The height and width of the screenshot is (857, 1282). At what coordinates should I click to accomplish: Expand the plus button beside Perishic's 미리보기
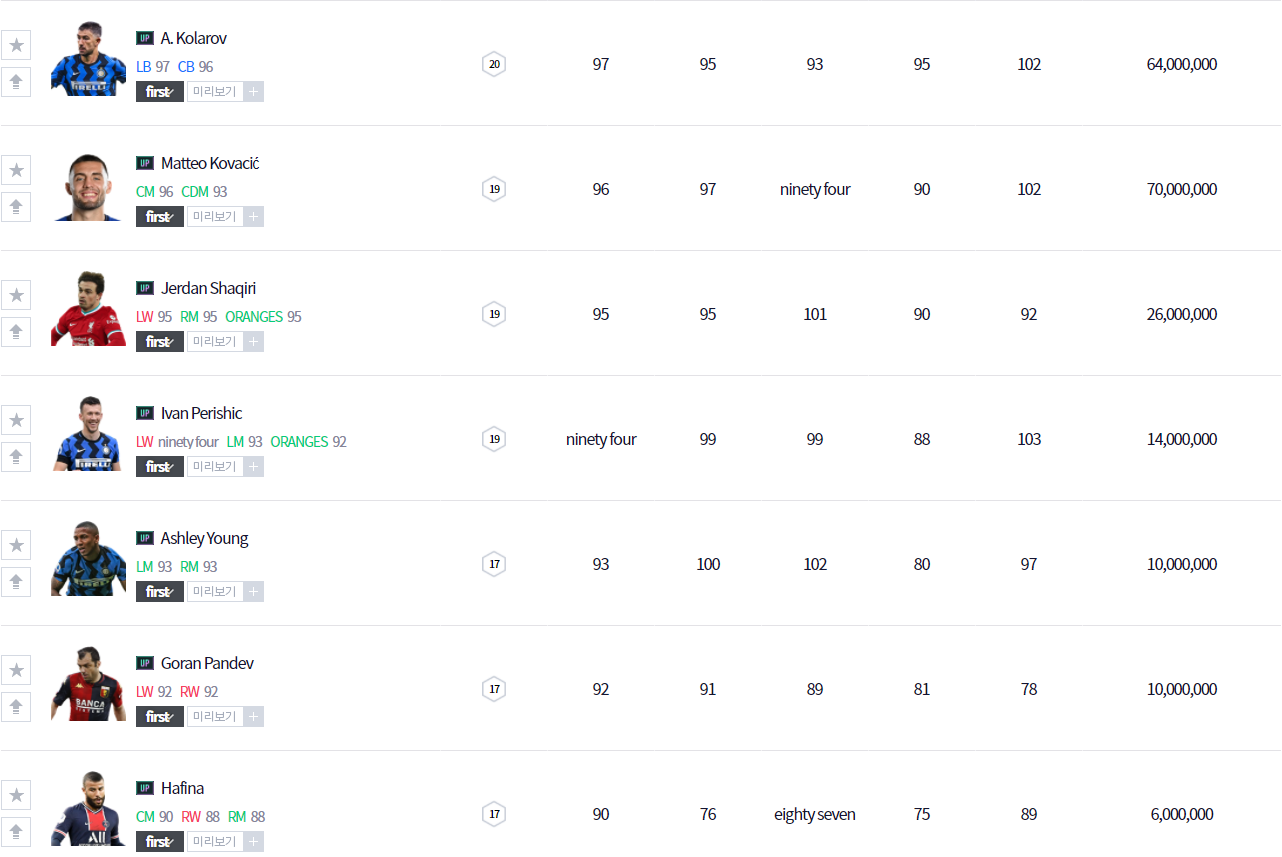point(254,467)
